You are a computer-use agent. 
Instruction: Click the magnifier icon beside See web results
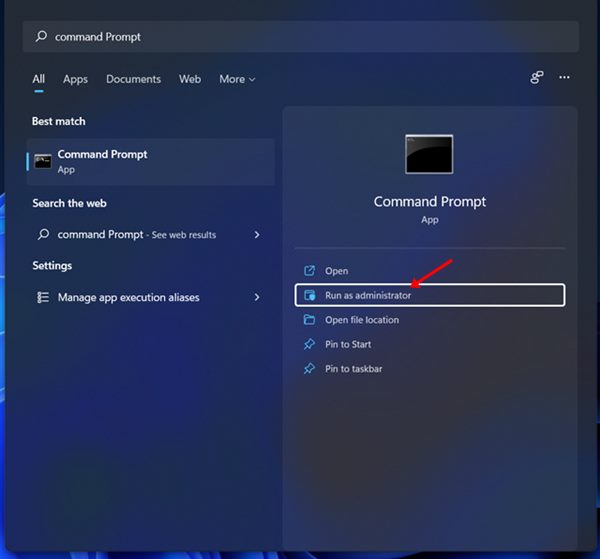[x=44, y=234]
